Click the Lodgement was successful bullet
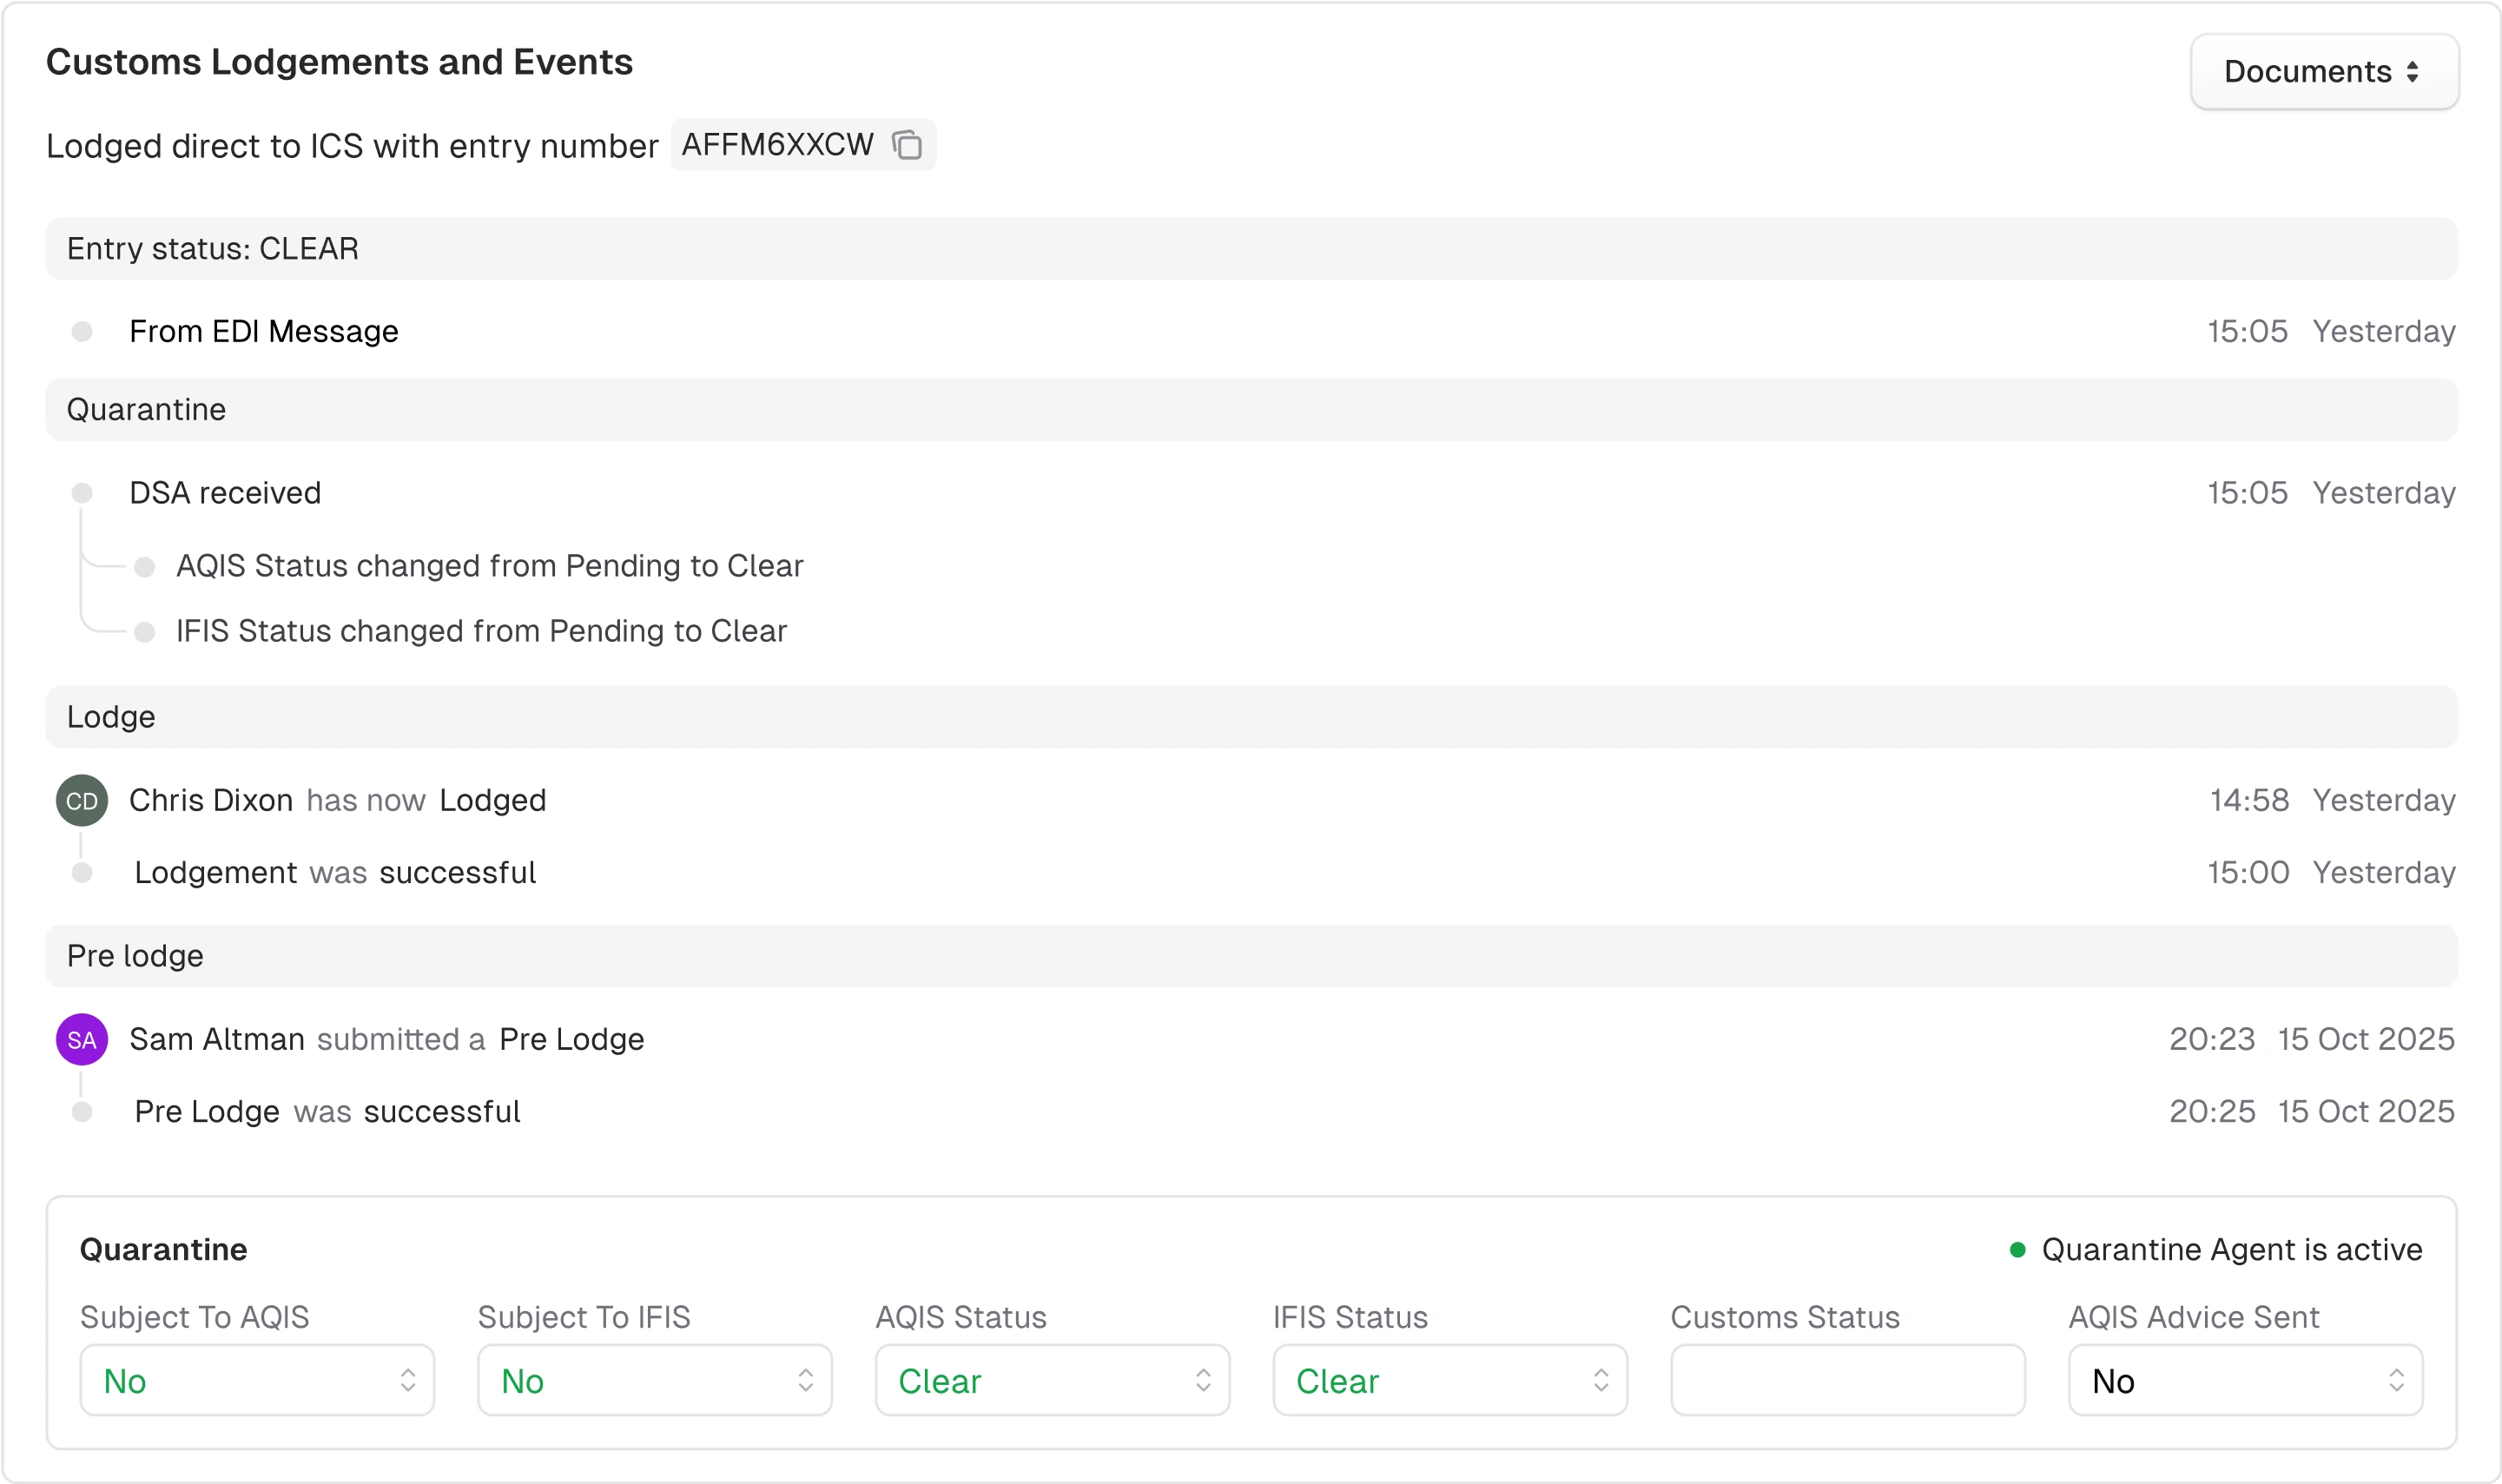This screenshot has height=1484, width=2502. coord(82,873)
